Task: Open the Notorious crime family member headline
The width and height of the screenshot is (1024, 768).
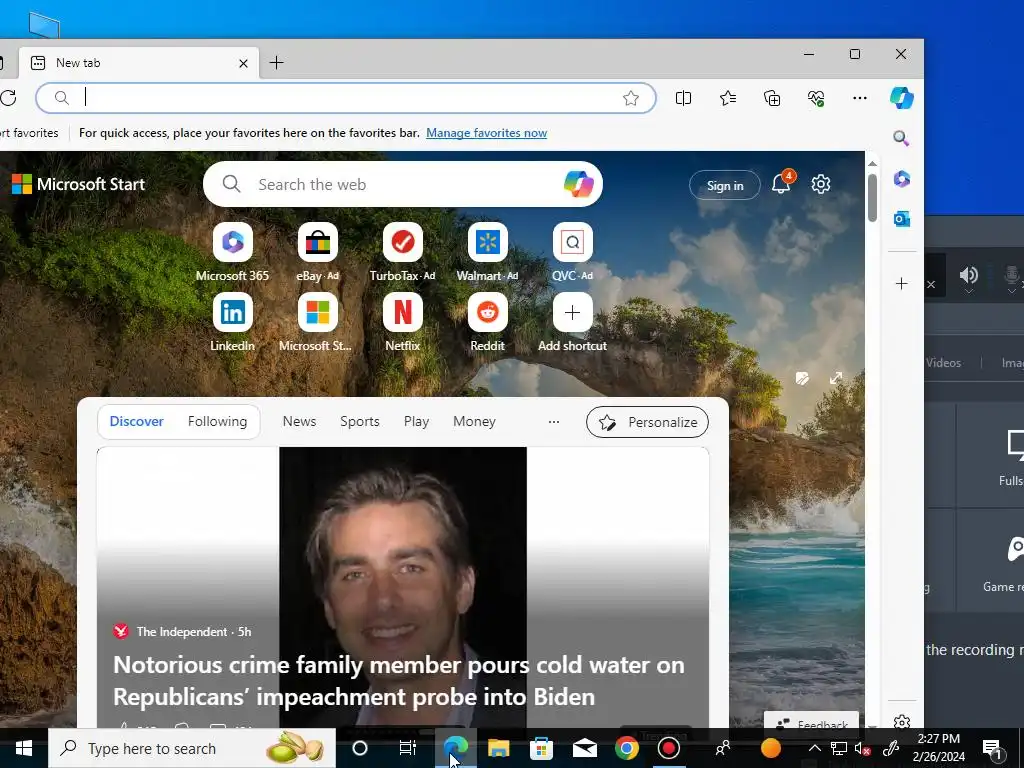Action: coord(399,680)
